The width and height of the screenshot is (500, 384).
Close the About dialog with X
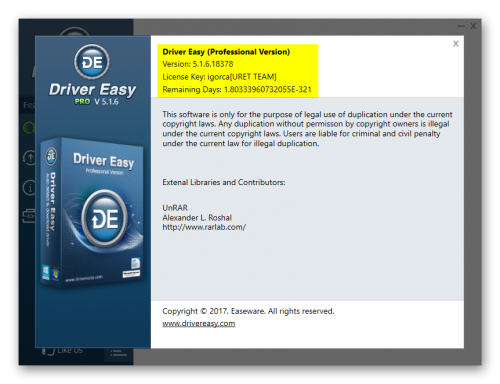coord(456,43)
